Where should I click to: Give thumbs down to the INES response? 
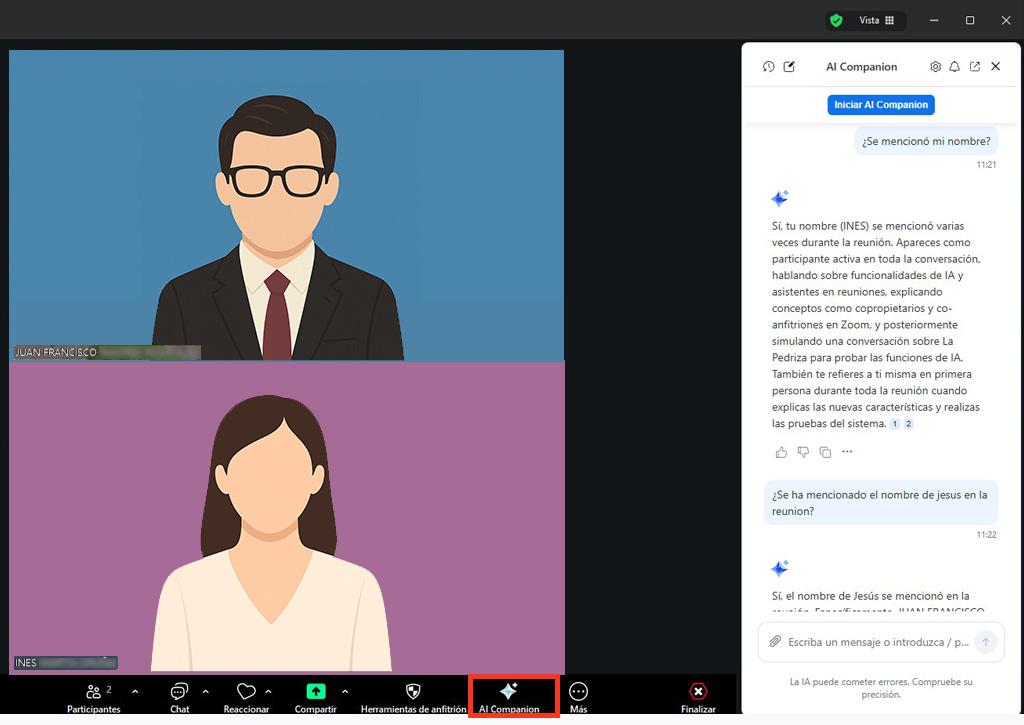(x=803, y=452)
